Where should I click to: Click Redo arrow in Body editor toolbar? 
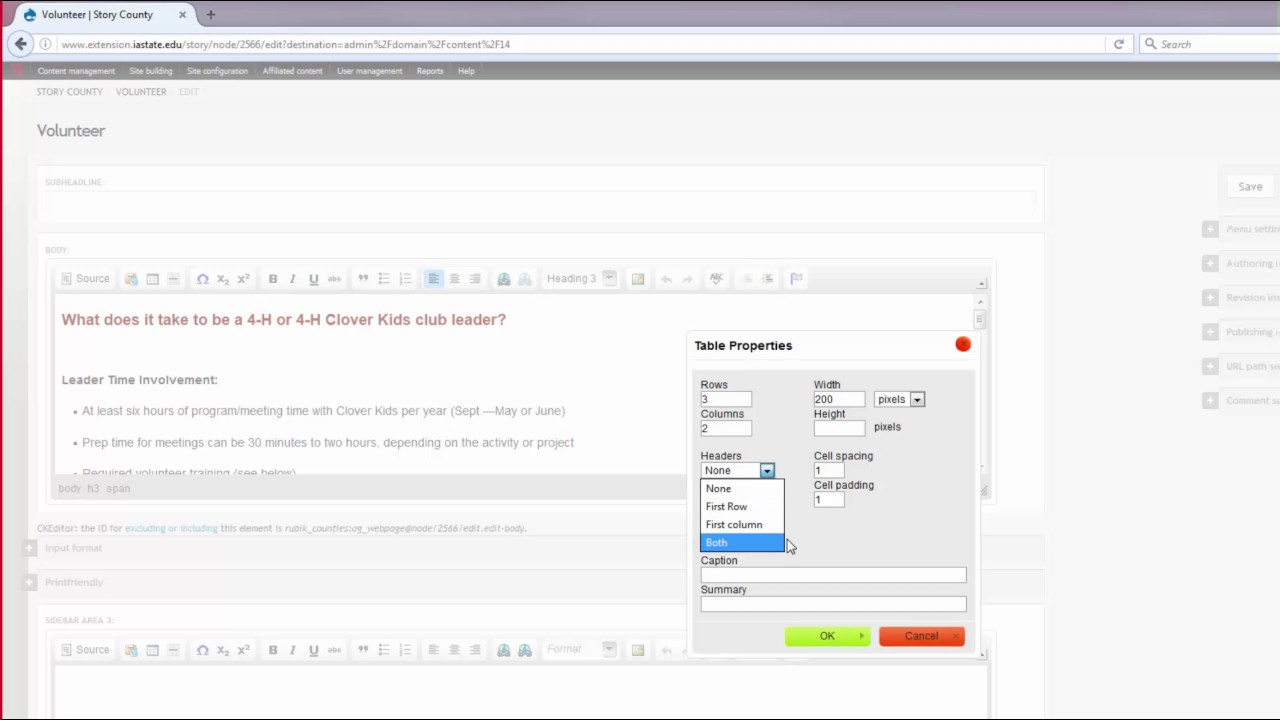pyautogui.click(x=687, y=279)
